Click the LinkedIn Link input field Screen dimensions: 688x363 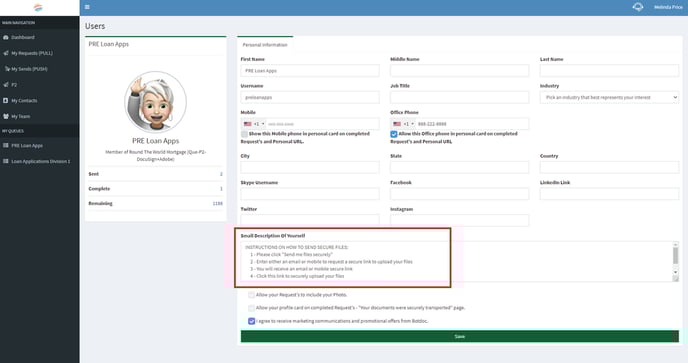[x=609, y=194]
